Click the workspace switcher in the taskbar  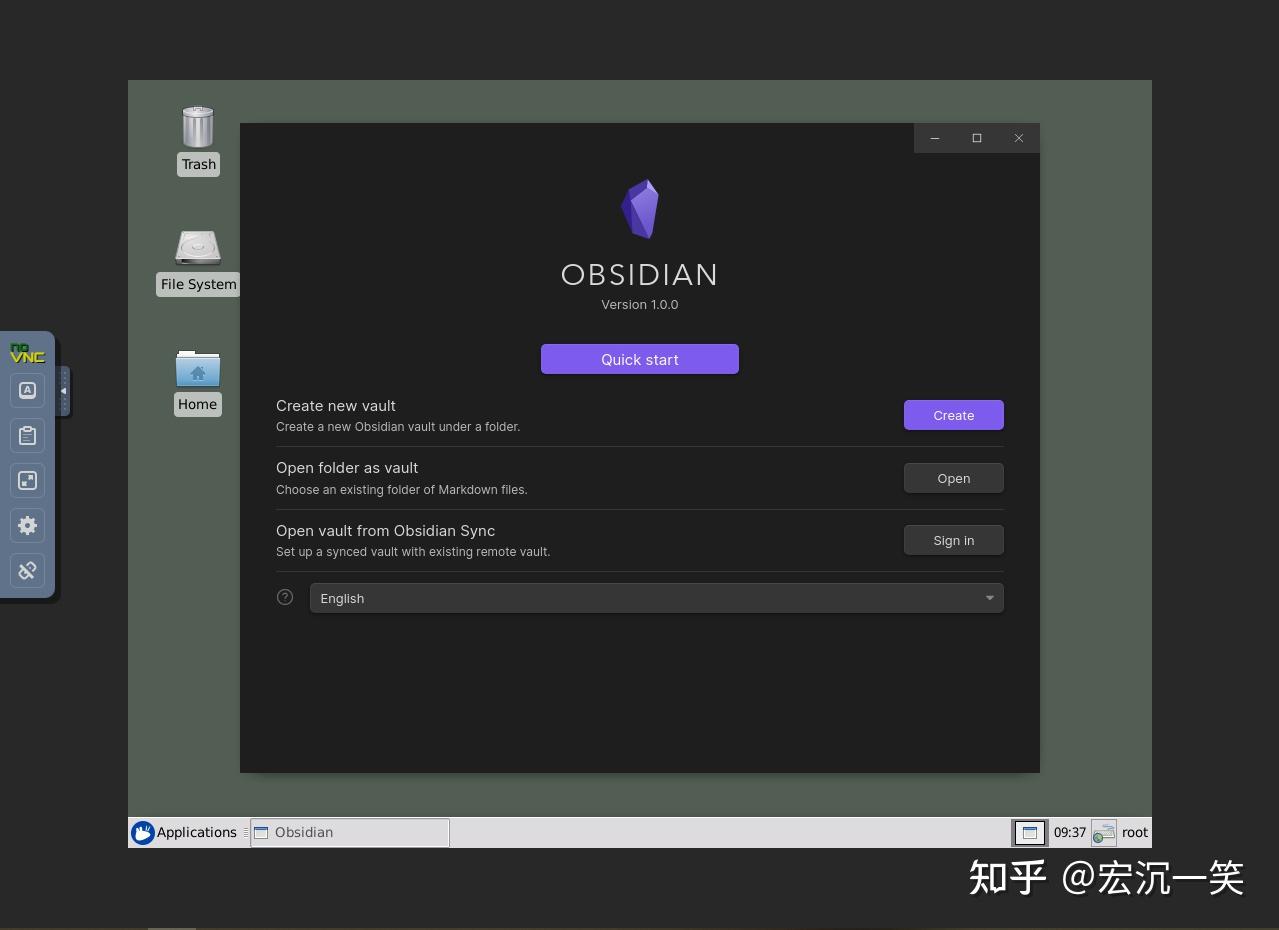point(1029,832)
